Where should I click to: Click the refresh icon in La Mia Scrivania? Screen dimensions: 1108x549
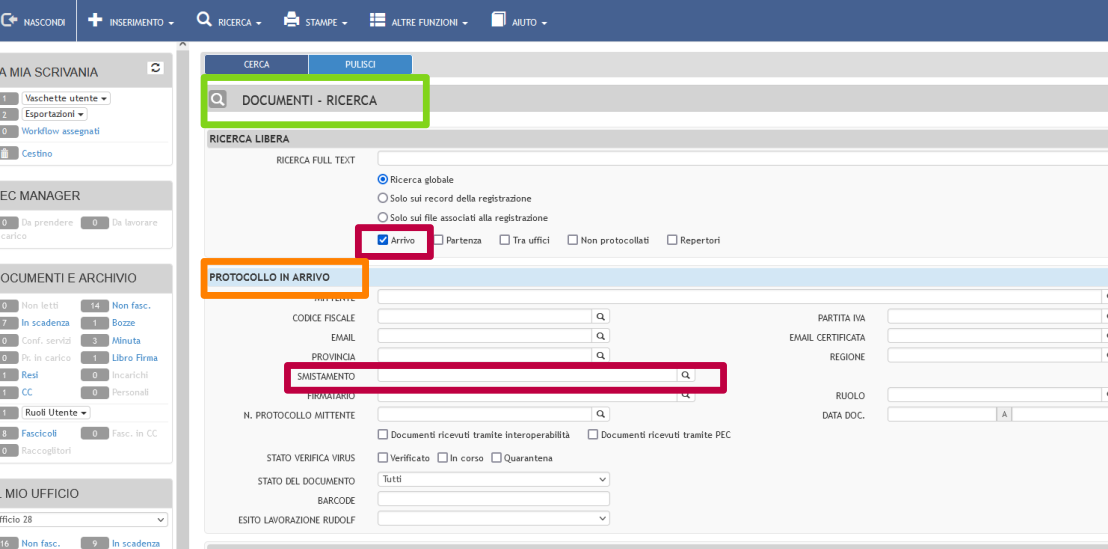point(155,68)
